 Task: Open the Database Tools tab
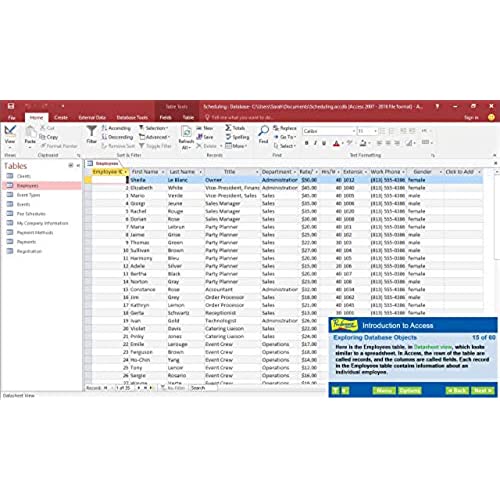pos(132,117)
